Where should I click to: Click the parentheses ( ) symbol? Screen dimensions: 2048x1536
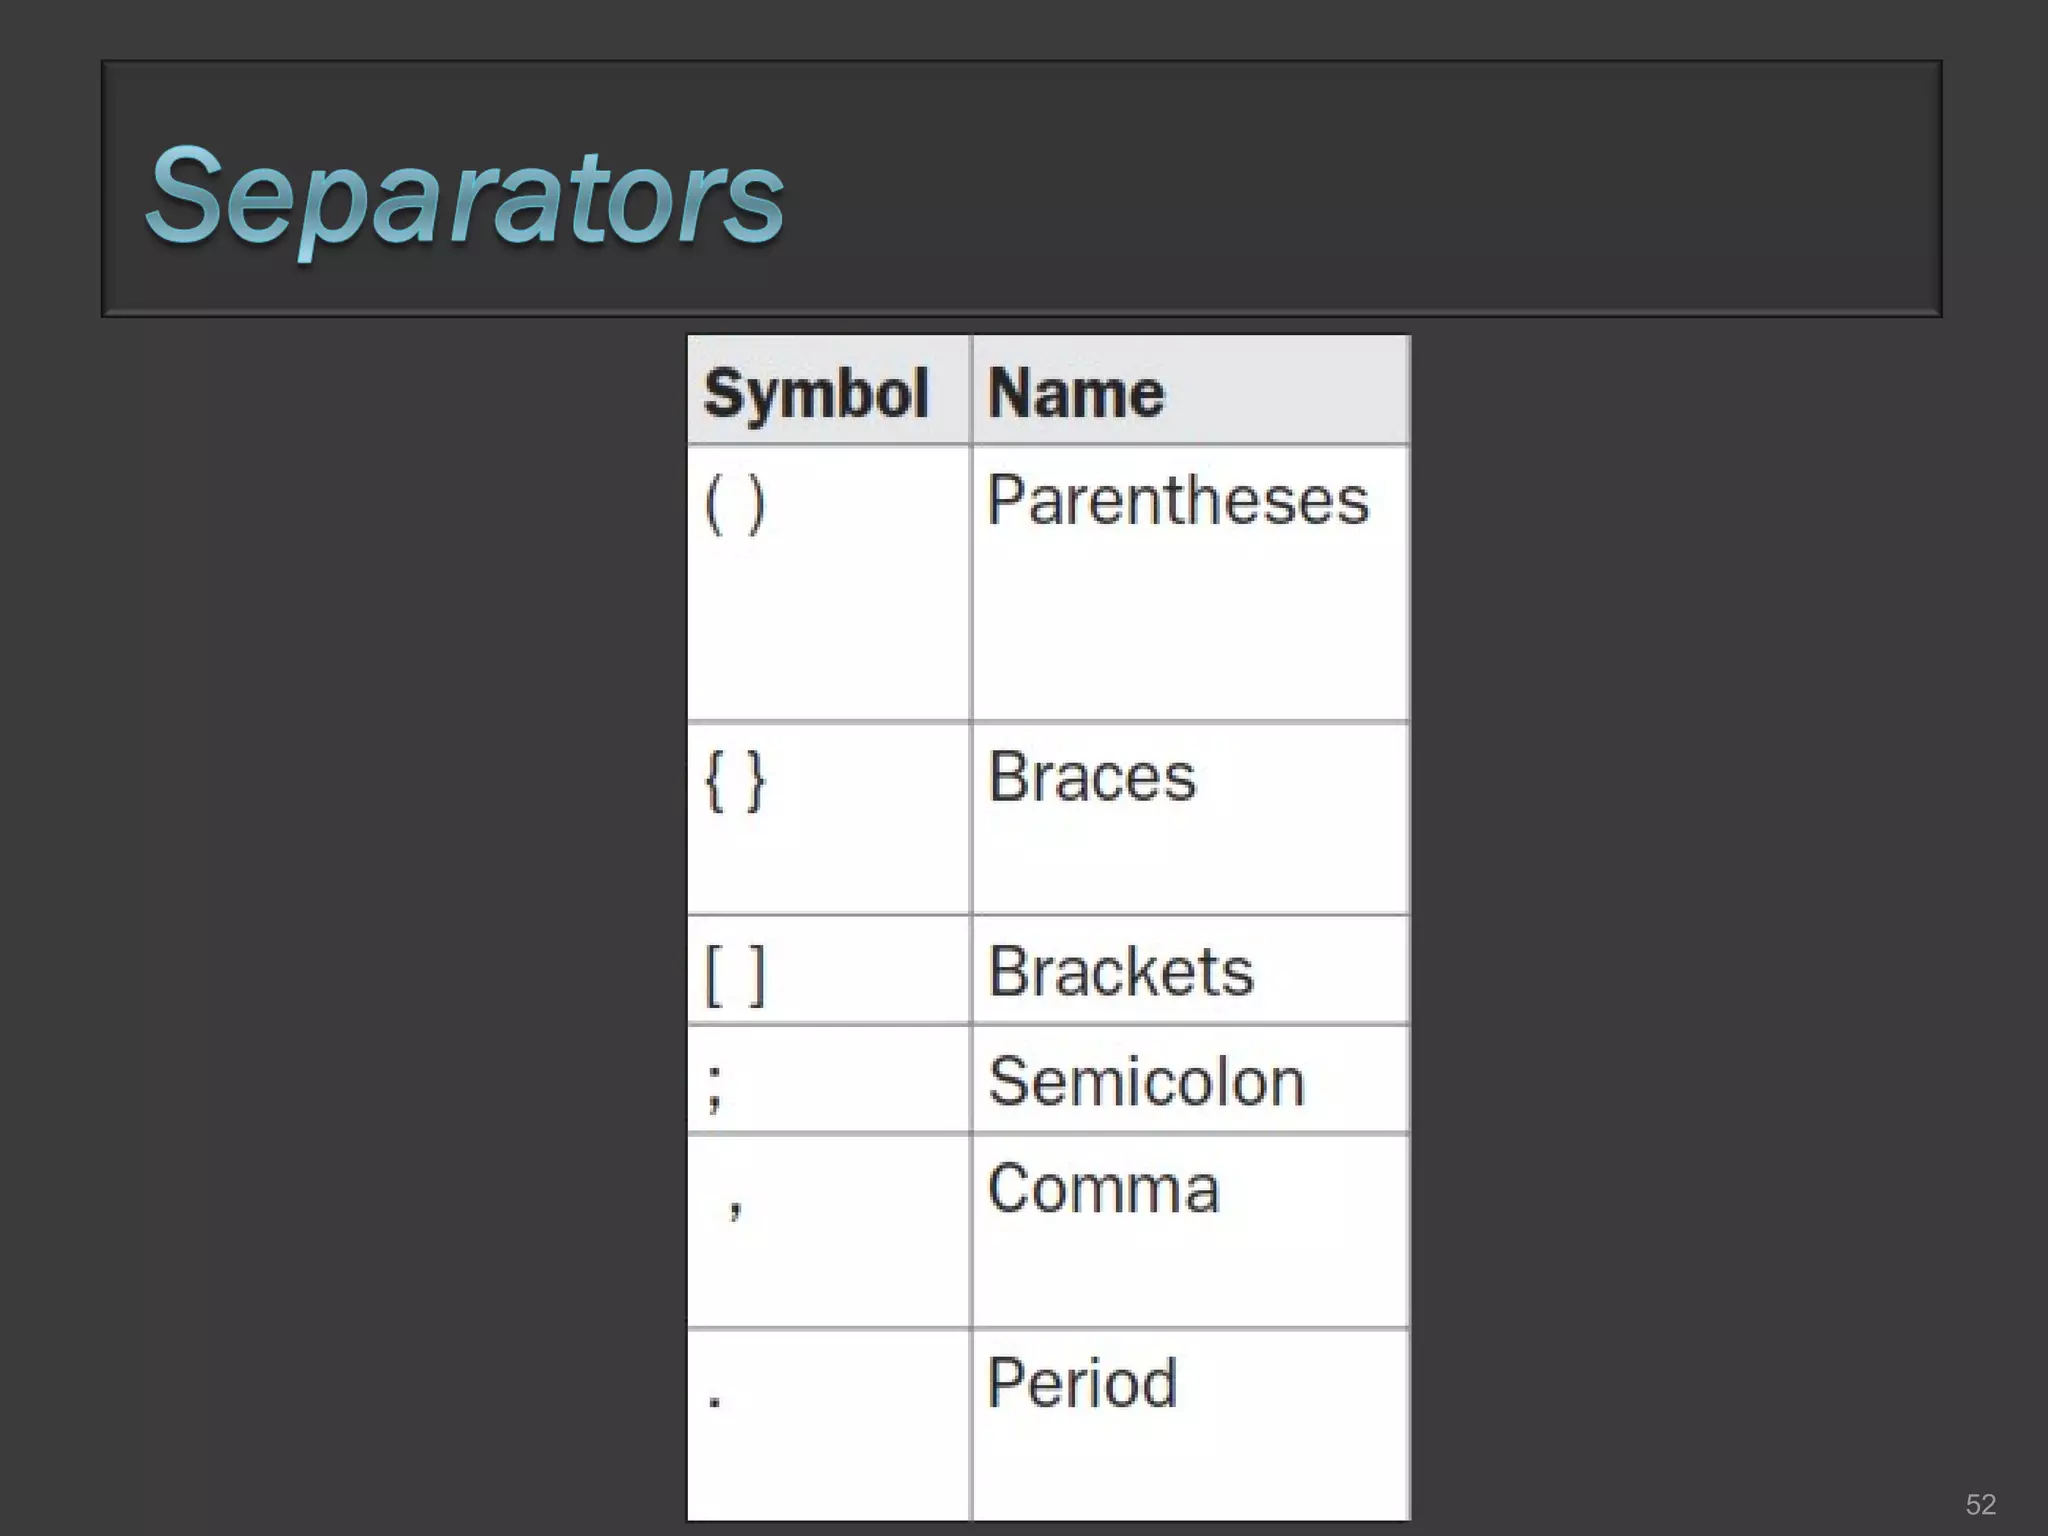tap(735, 504)
